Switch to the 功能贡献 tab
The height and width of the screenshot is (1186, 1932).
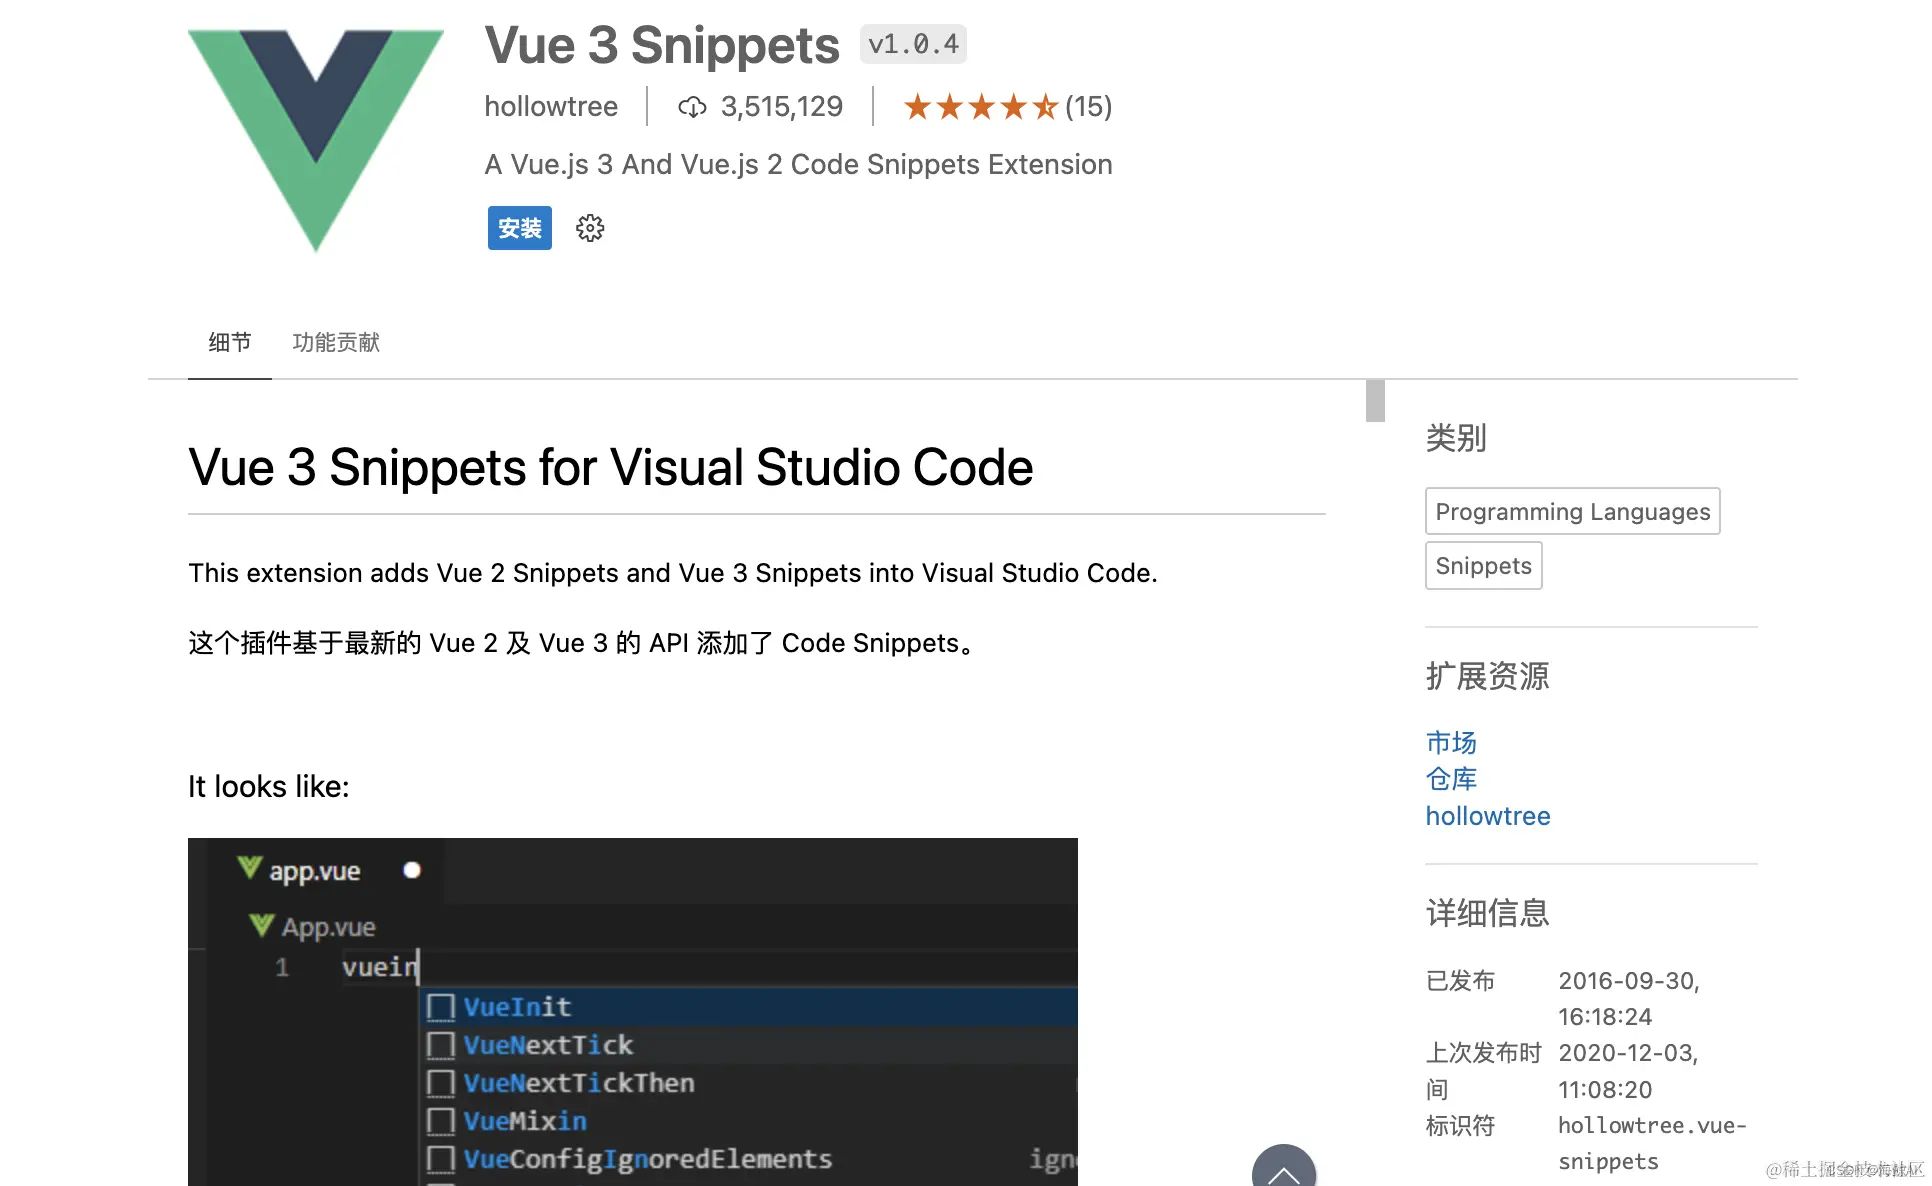point(336,342)
